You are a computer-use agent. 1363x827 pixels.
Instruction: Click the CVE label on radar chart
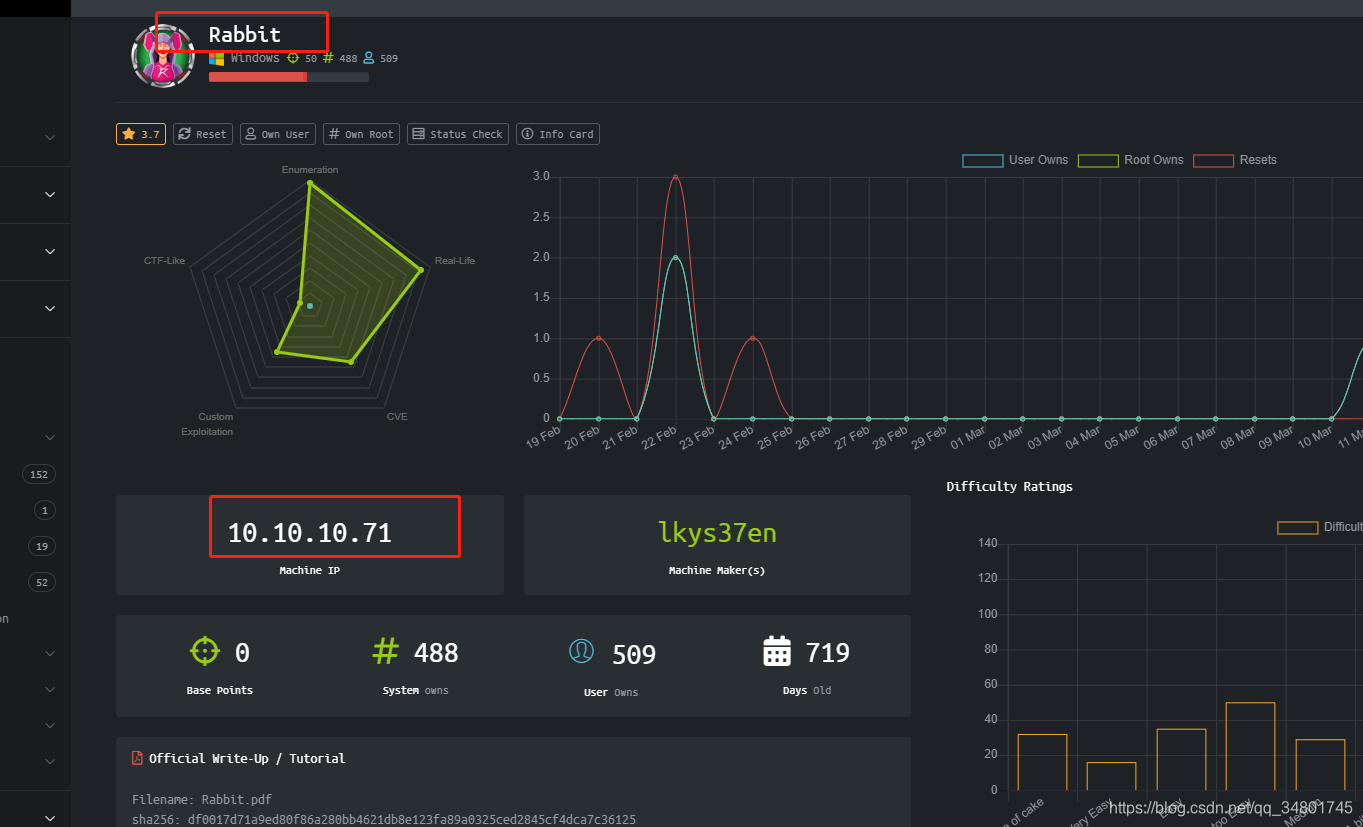397,417
